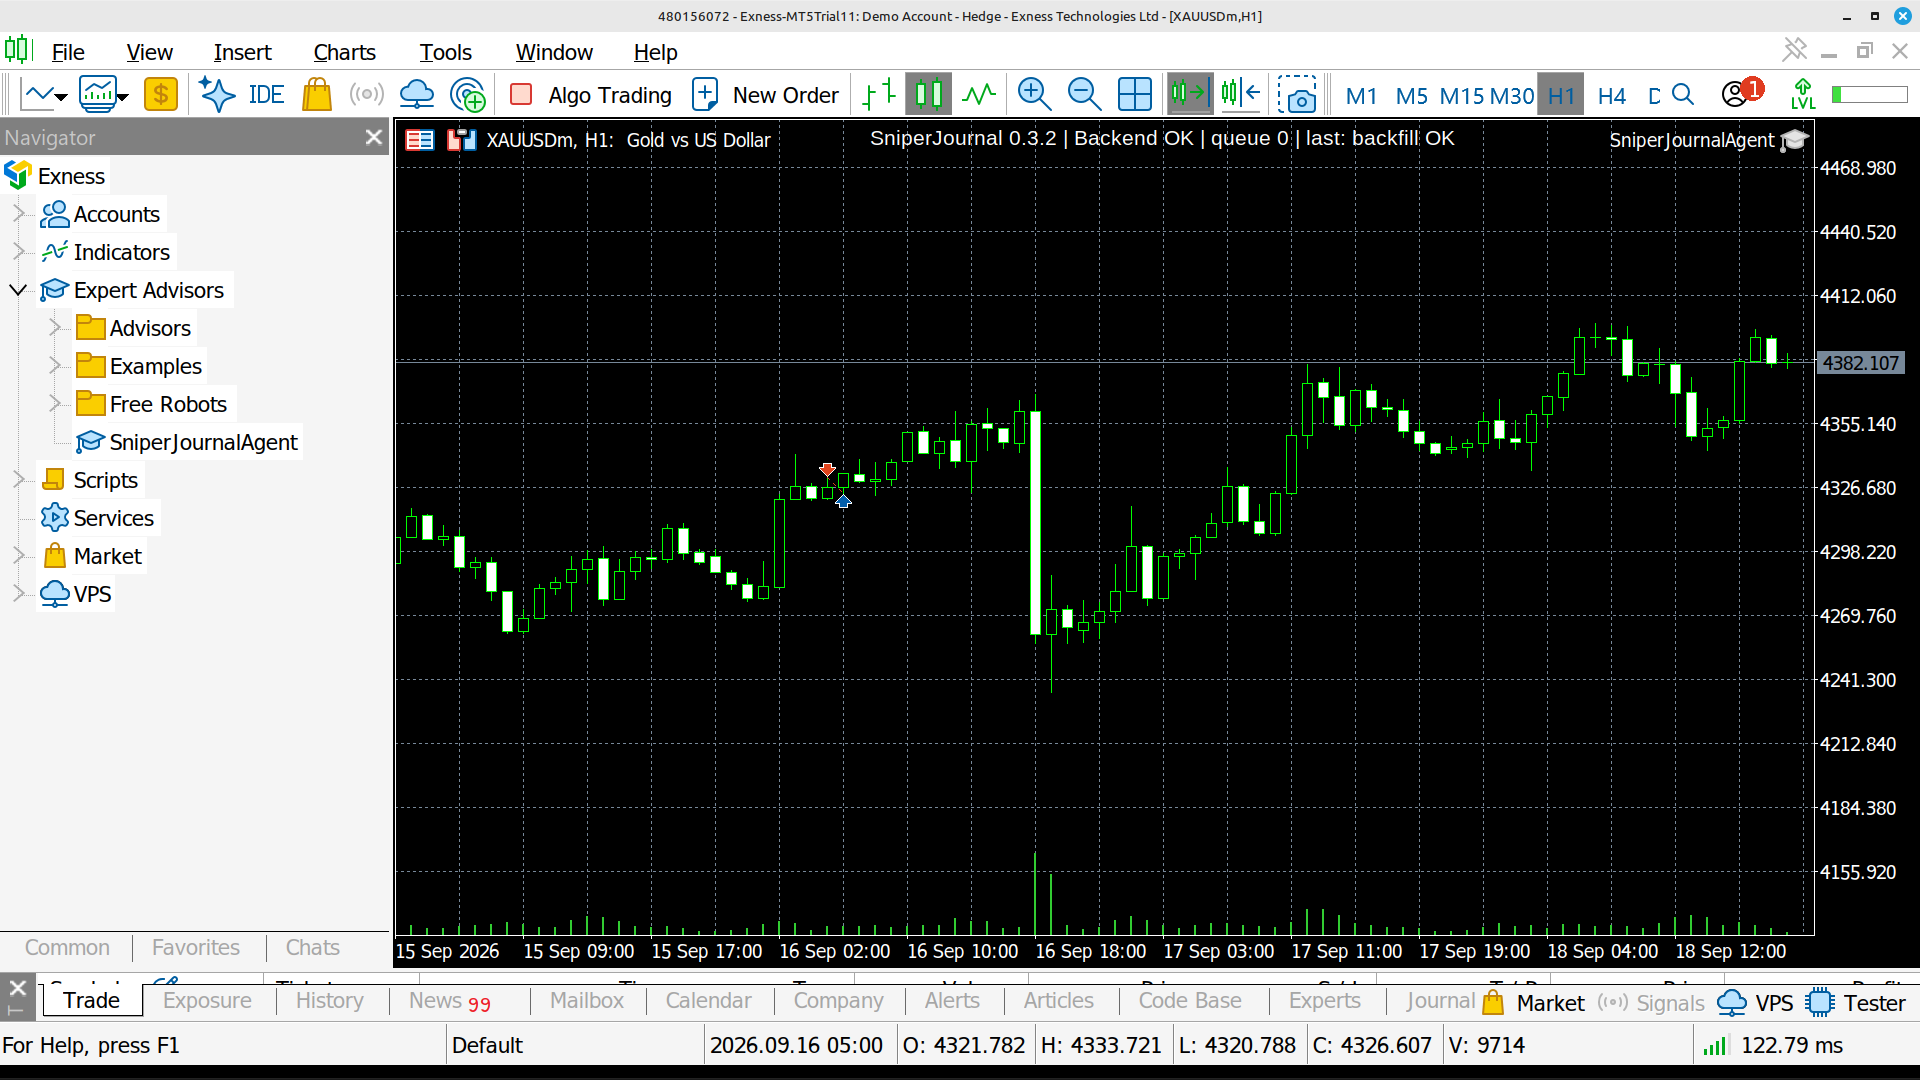Viewport: 1920px width, 1080px height.
Task: Open the account profile with notification badge
Action: [1741, 93]
